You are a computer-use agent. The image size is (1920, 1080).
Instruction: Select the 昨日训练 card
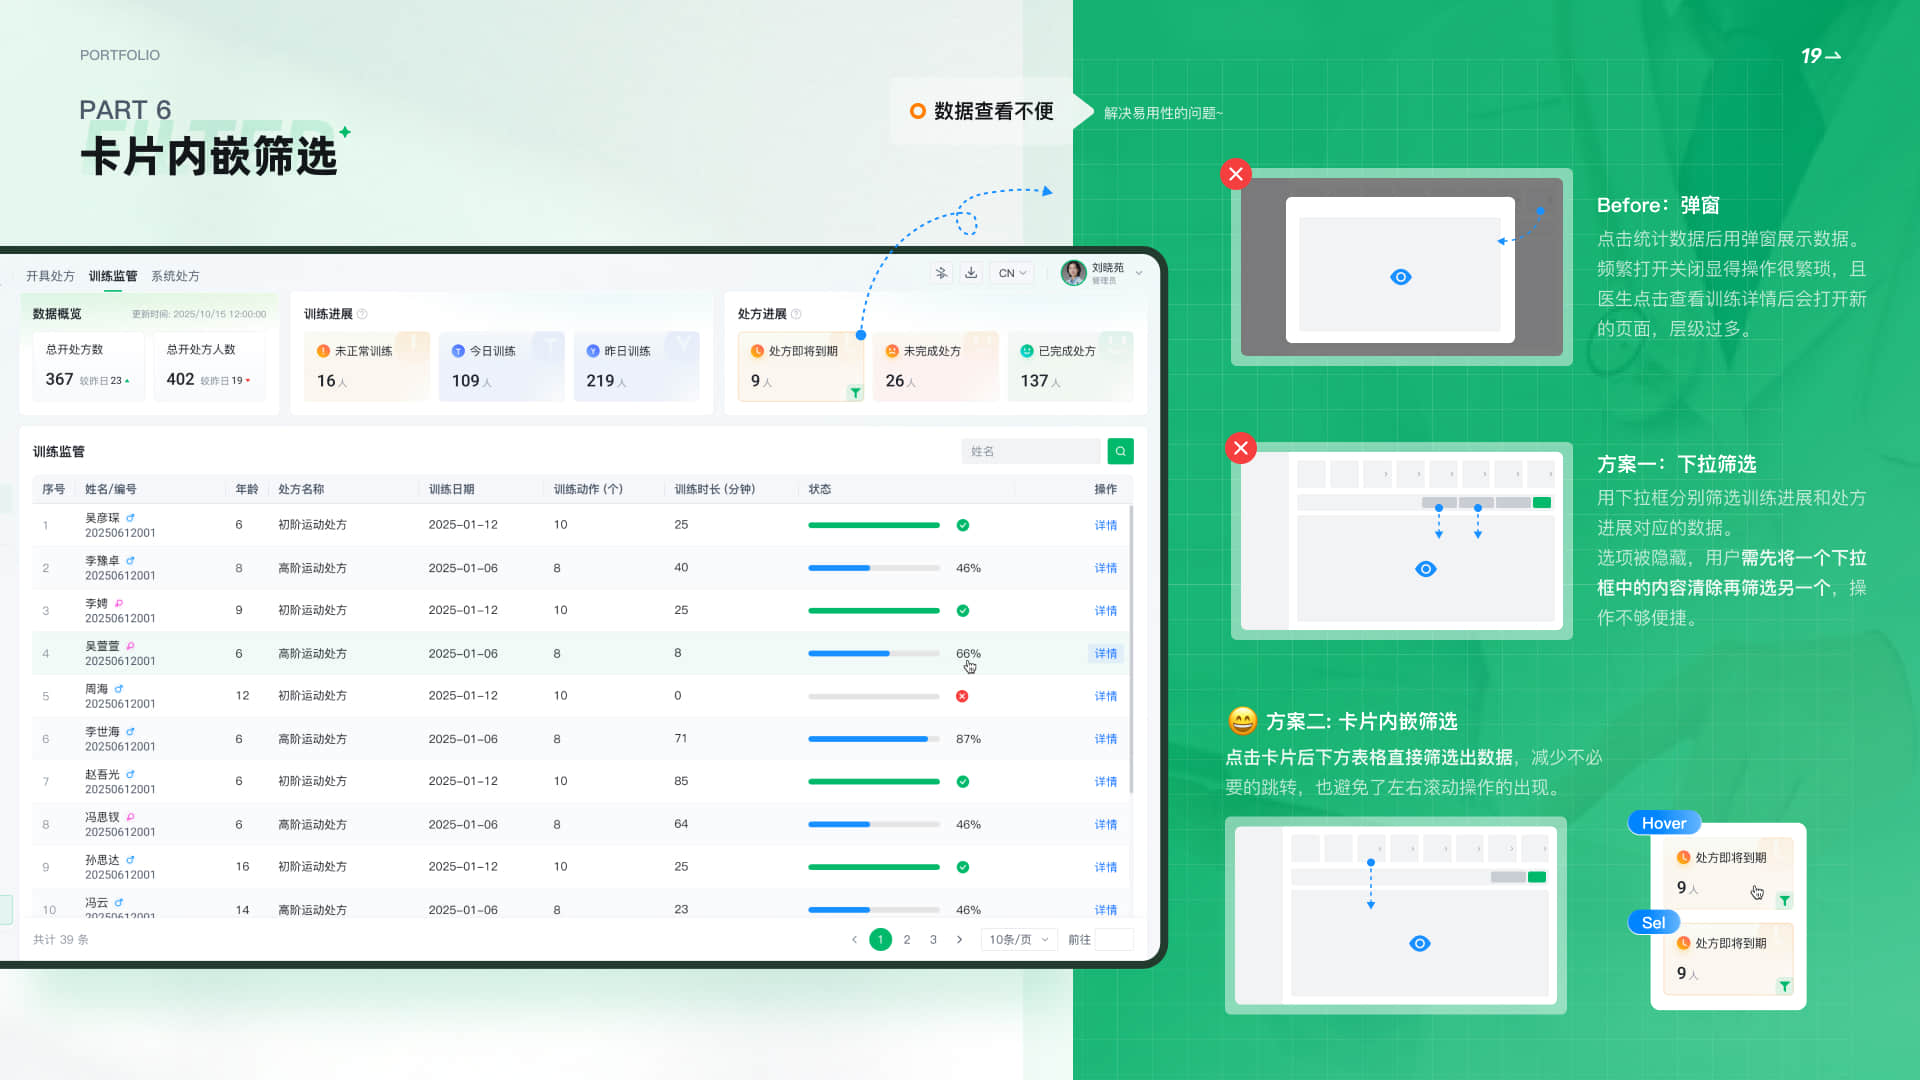636,366
